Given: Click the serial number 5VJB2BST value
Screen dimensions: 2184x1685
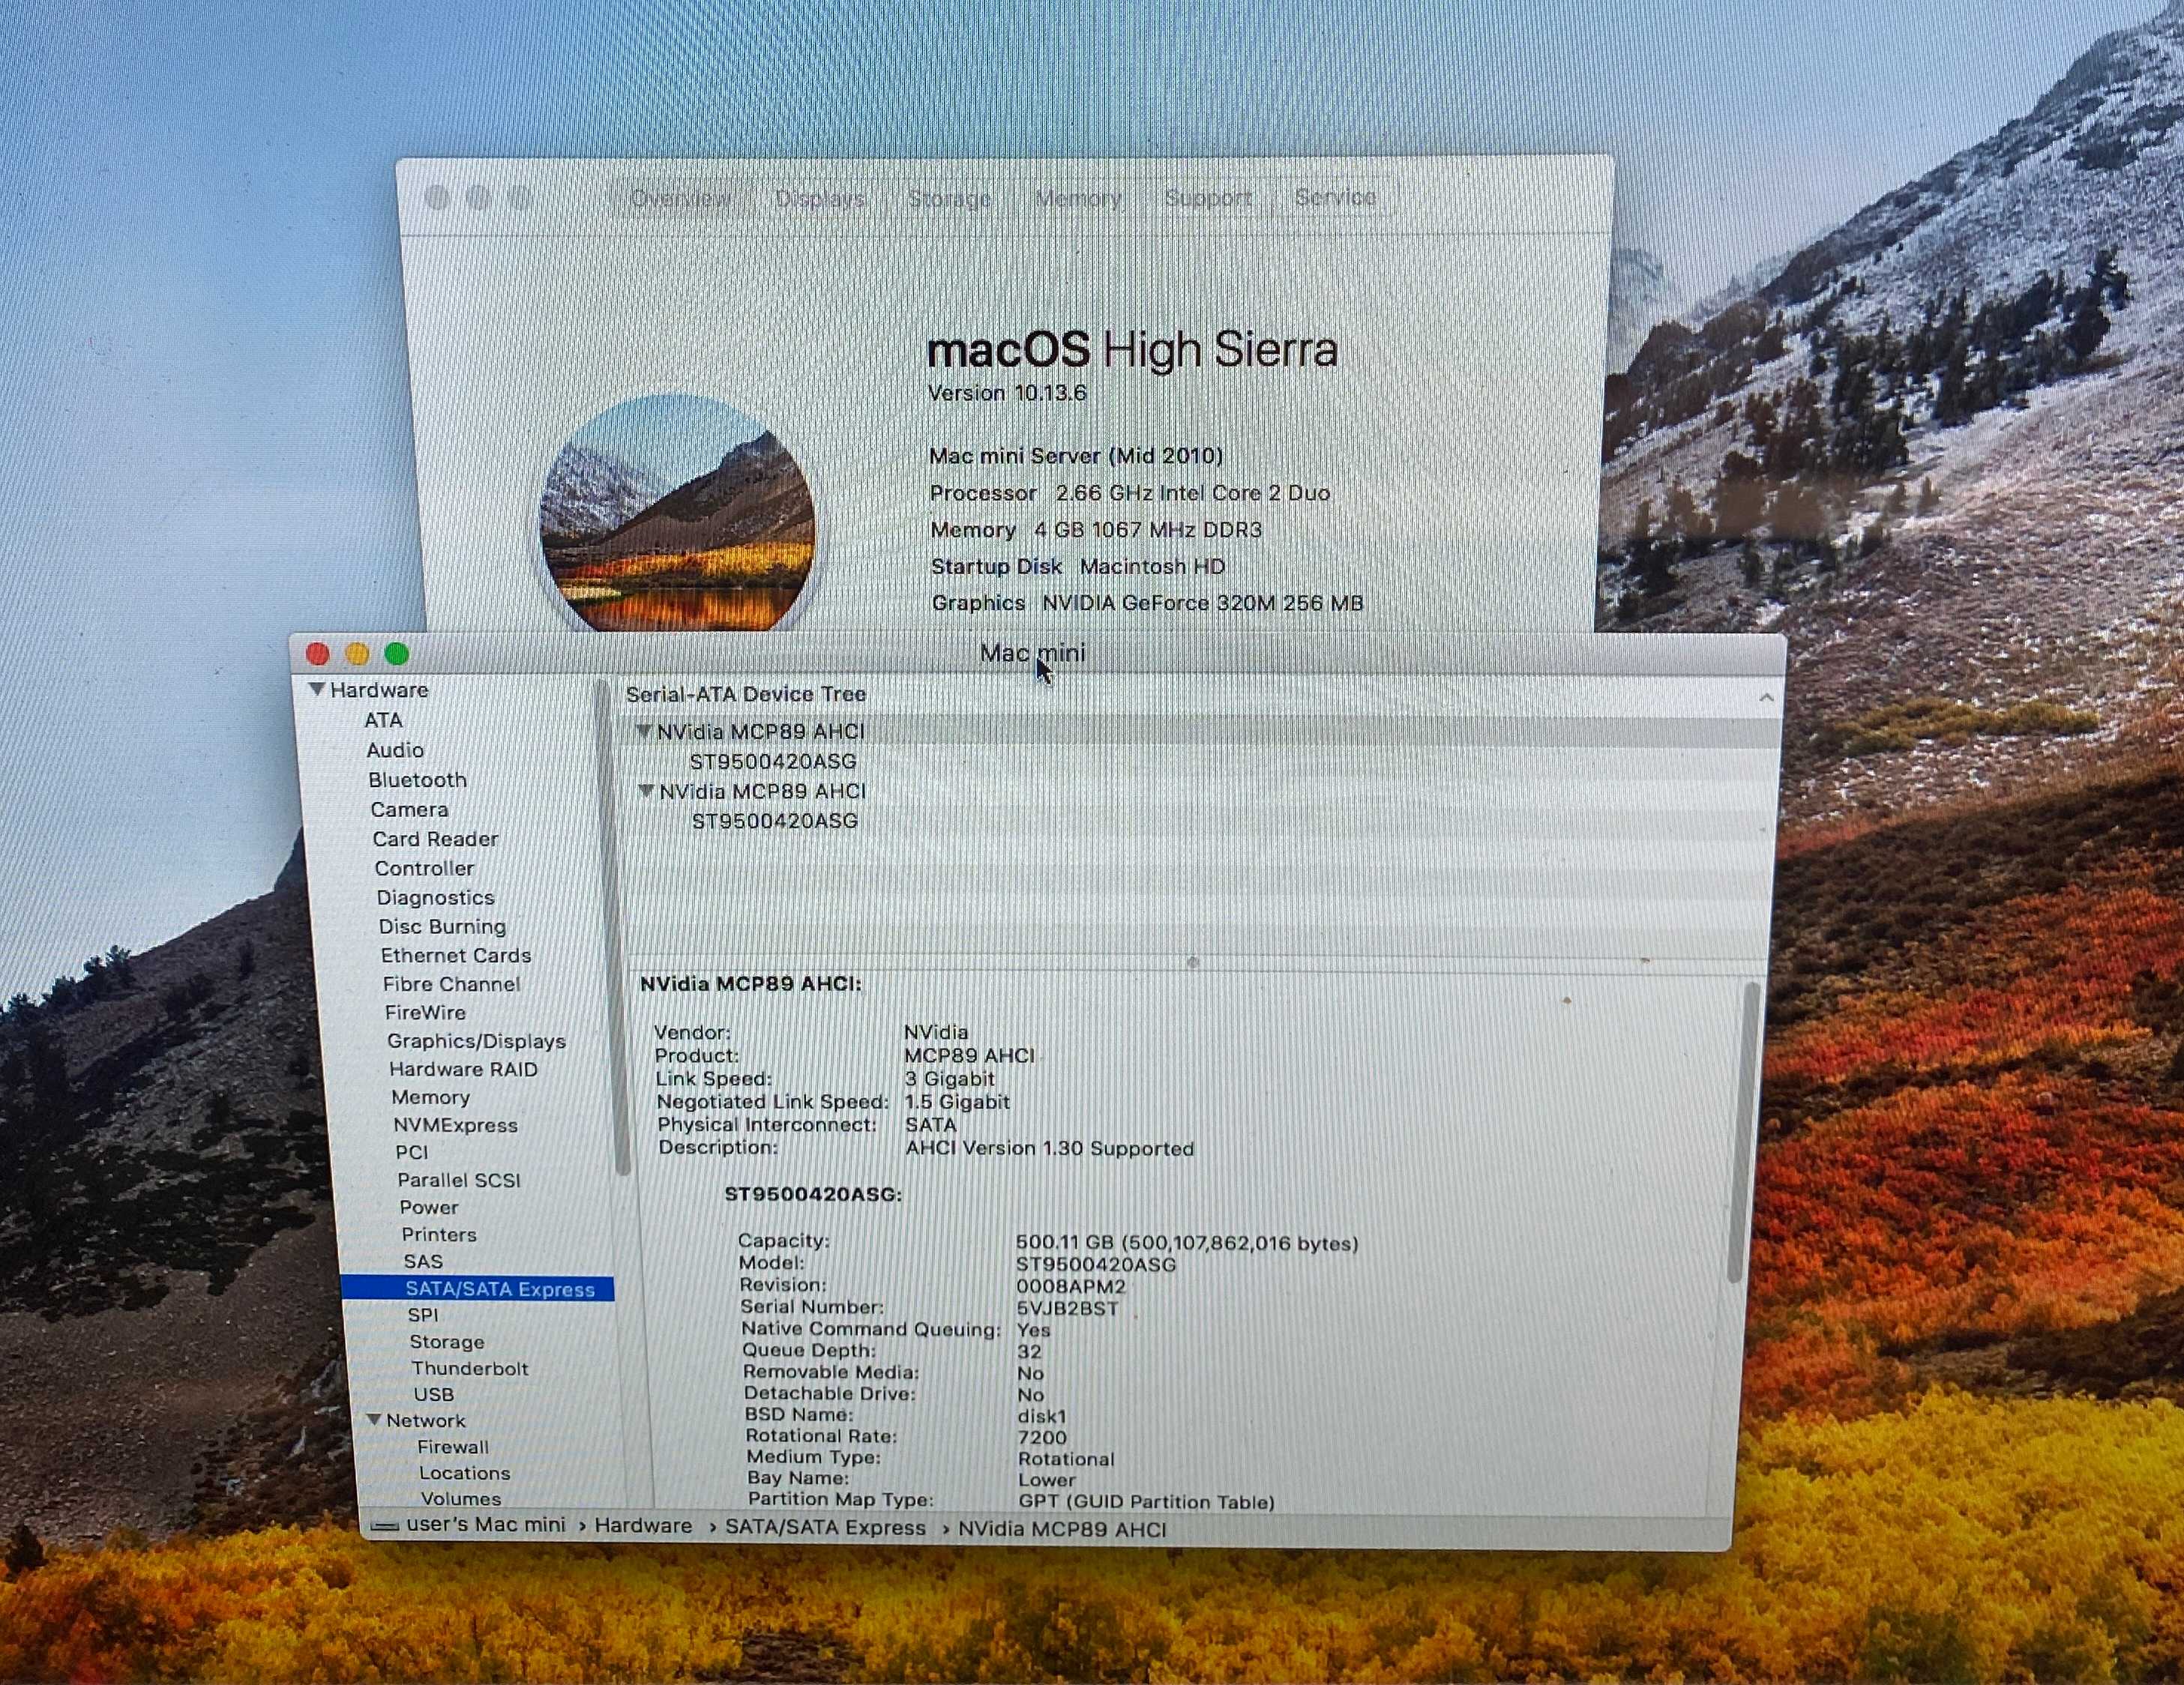Looking at the screenshot, I should click(x=1067, y=1308).
